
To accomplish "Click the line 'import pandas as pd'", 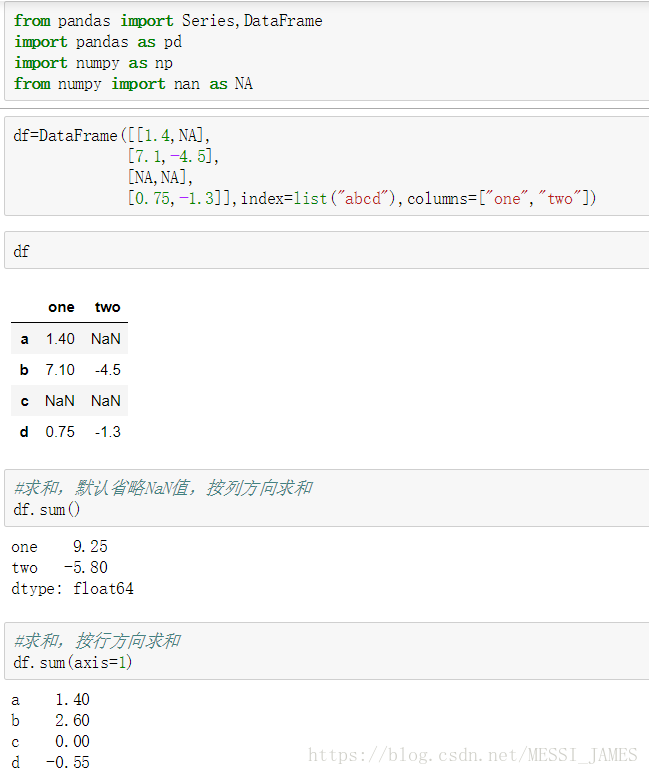I will click(98, 42).
